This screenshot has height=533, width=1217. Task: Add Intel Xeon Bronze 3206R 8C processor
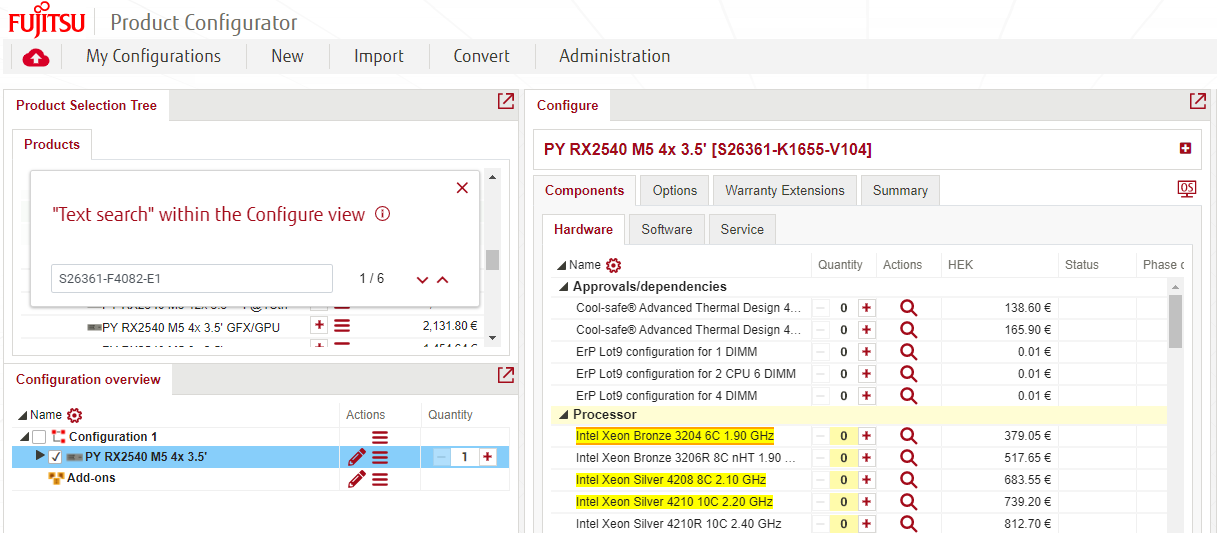tap(867, 458)
